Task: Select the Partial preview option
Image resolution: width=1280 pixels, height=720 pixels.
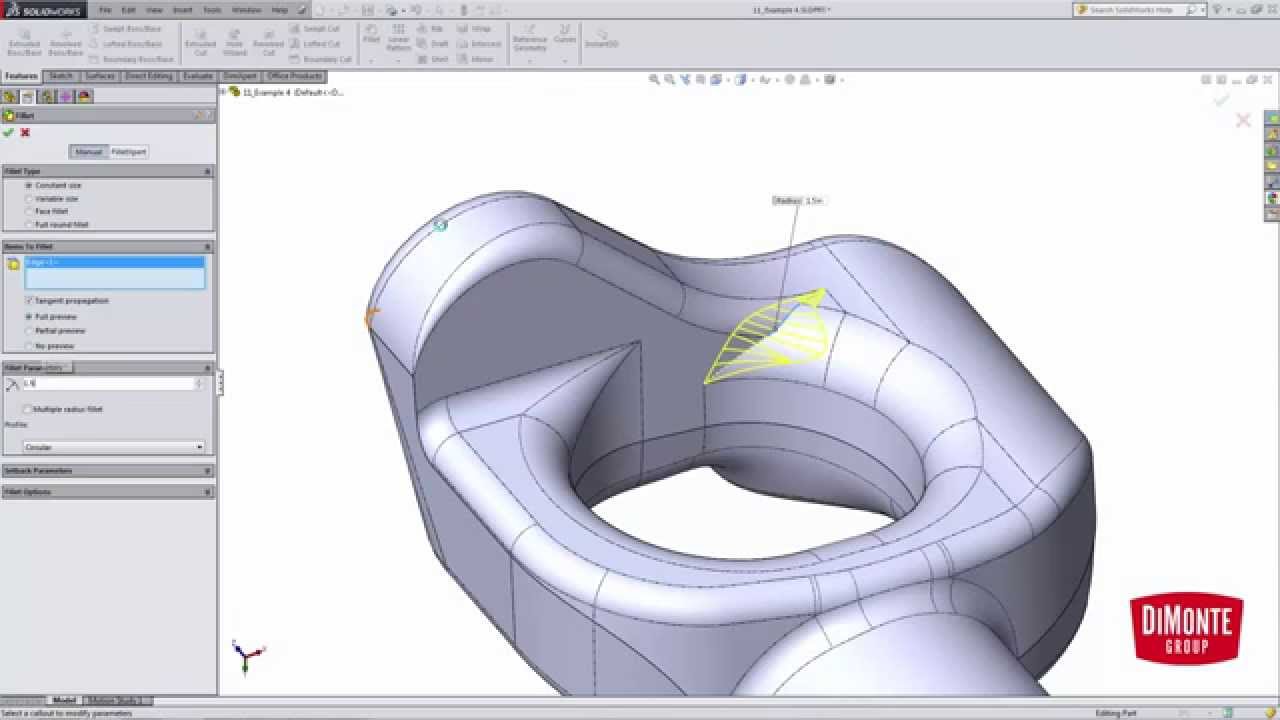Action: pos(55,330)
